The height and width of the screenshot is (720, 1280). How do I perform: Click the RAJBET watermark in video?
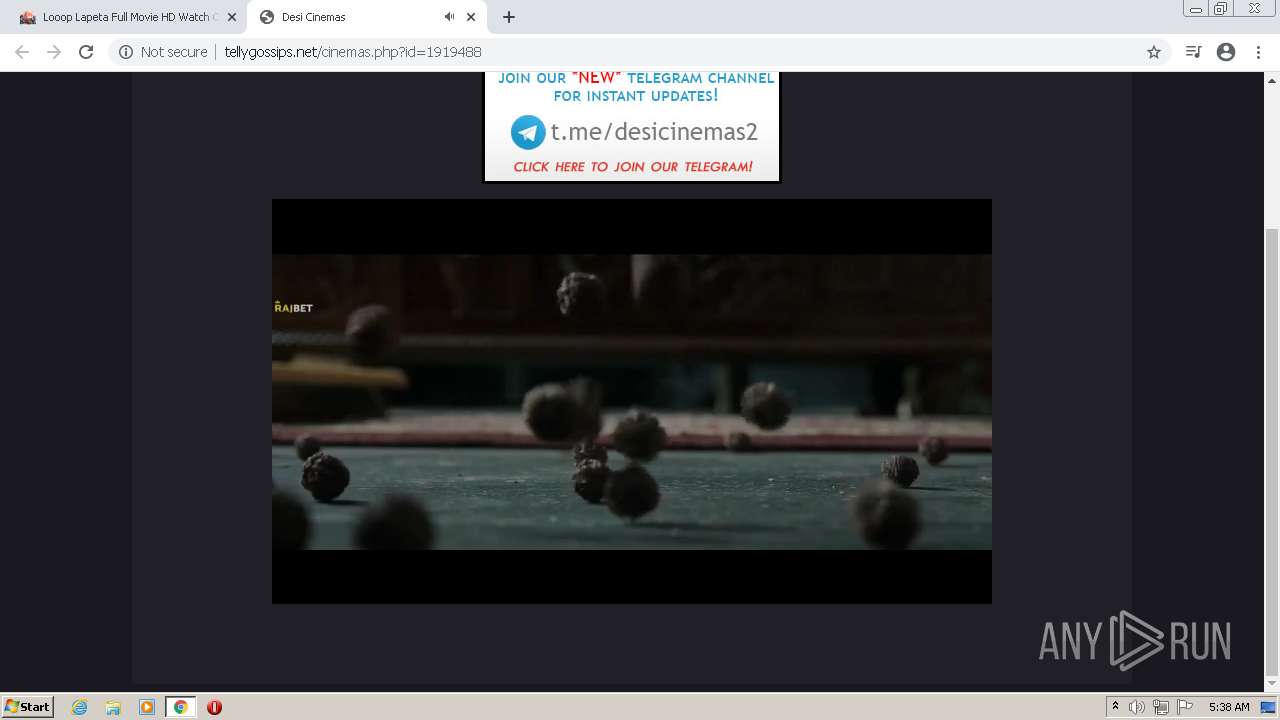pos(293,307)
